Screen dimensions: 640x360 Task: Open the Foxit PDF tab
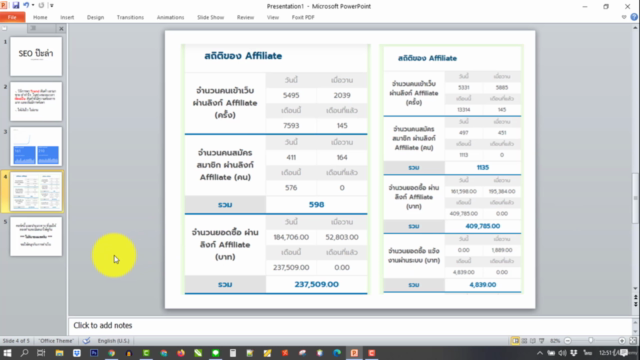303,17
